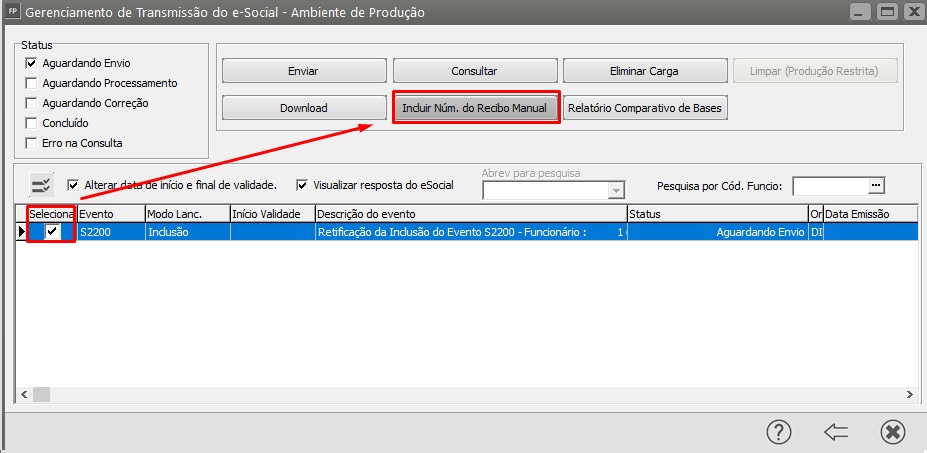Toggle Alterar data de início e final checkbox
The image size is (927, 453).
click(73, 185)
